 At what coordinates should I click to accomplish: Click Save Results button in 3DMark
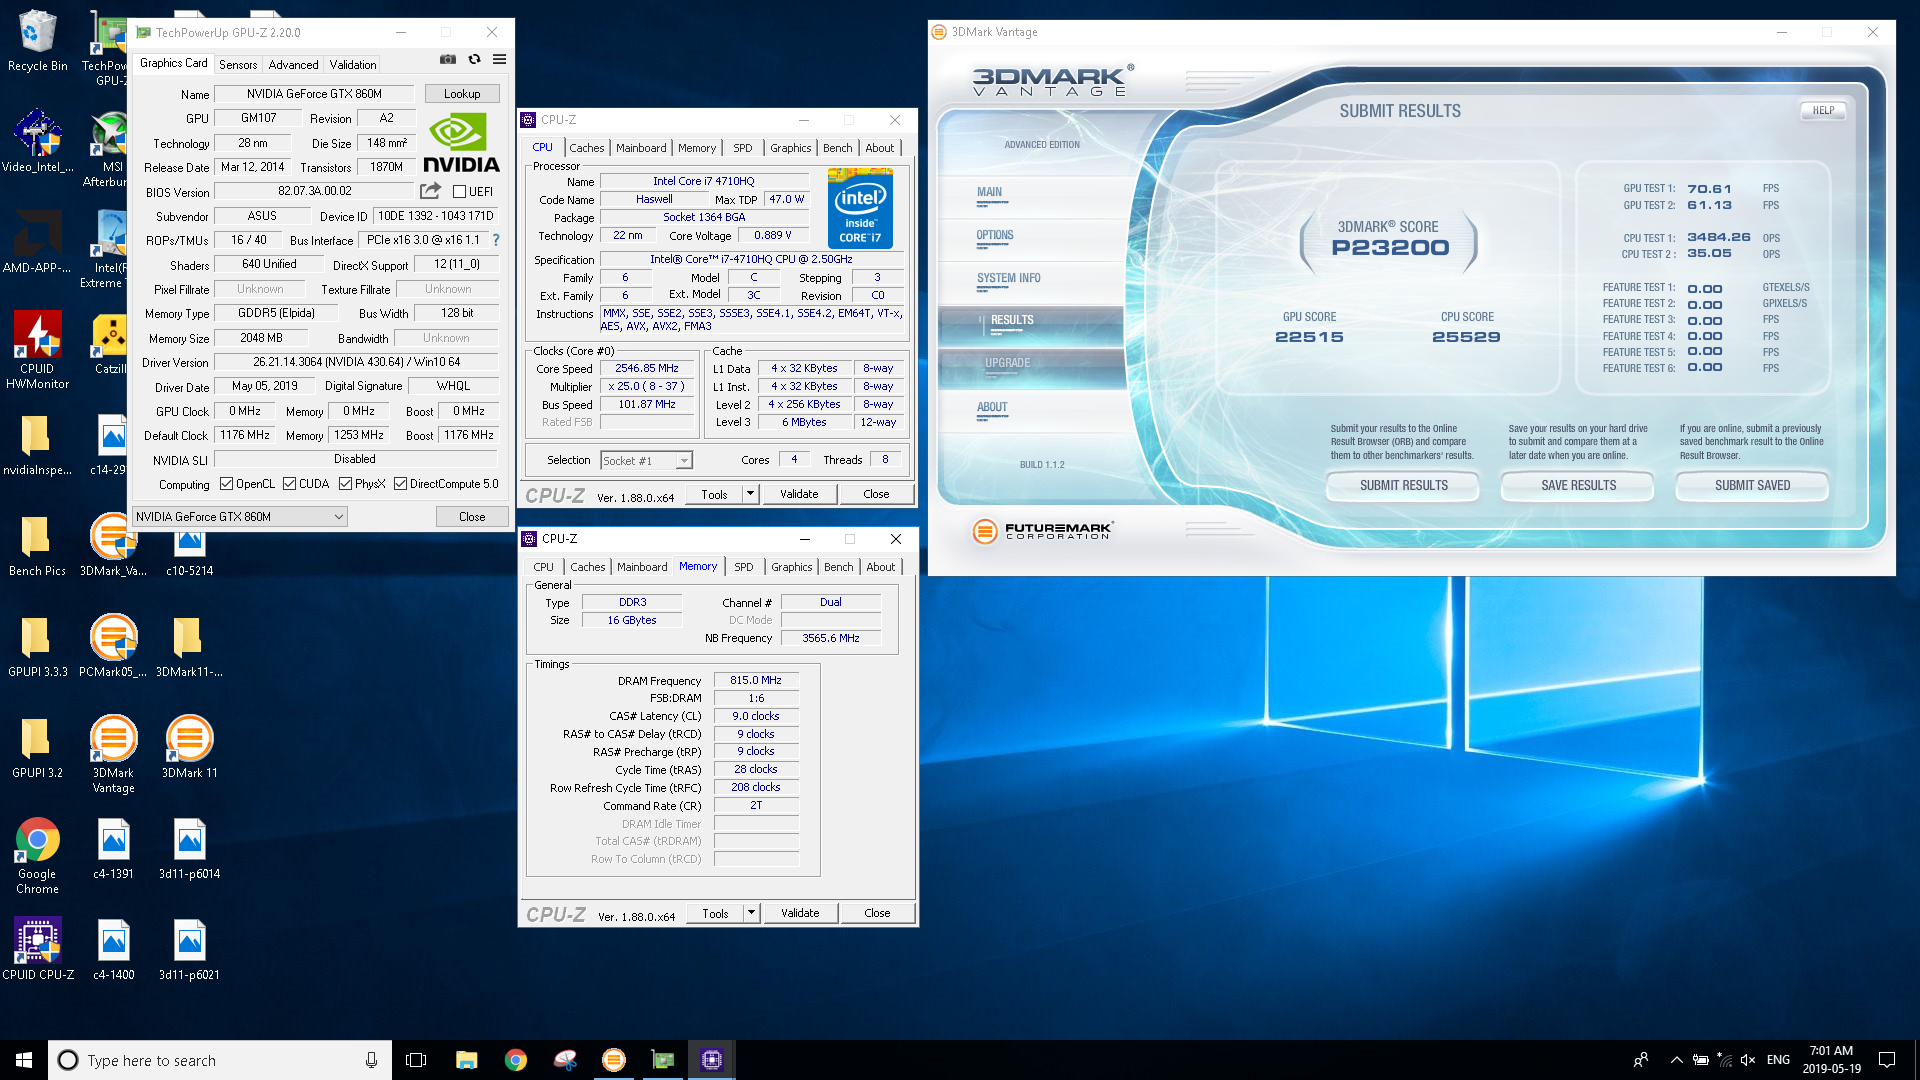(1578, 486)
